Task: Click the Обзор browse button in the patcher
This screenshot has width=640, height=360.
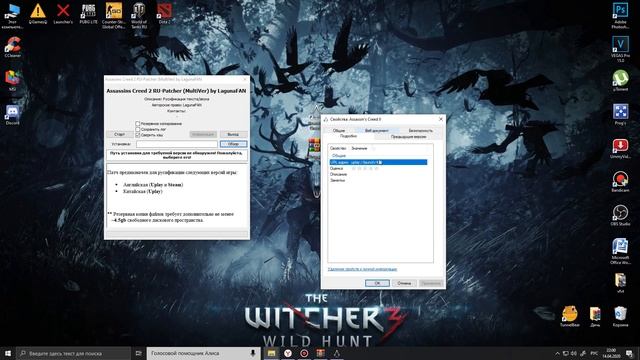Action: click(233, 144)
